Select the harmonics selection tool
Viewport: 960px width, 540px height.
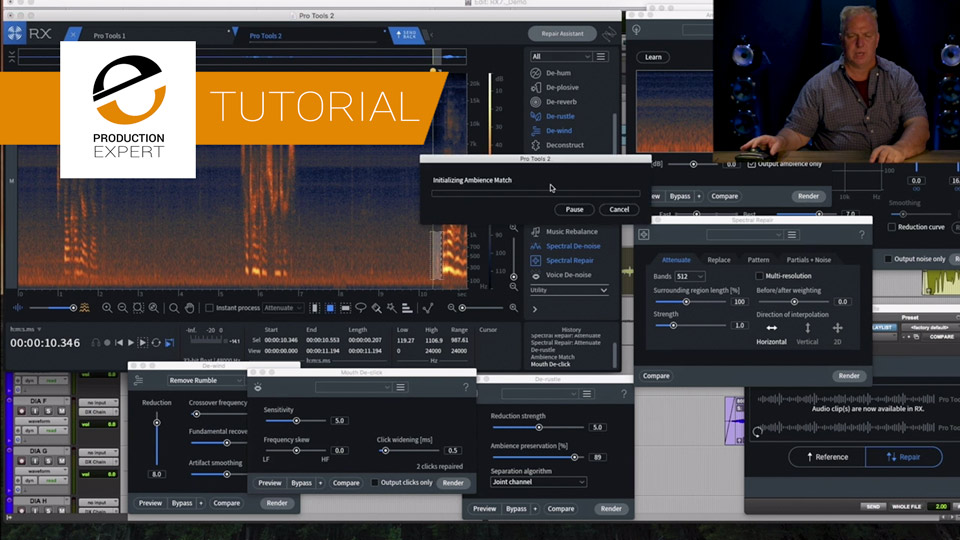click(407, 308)
